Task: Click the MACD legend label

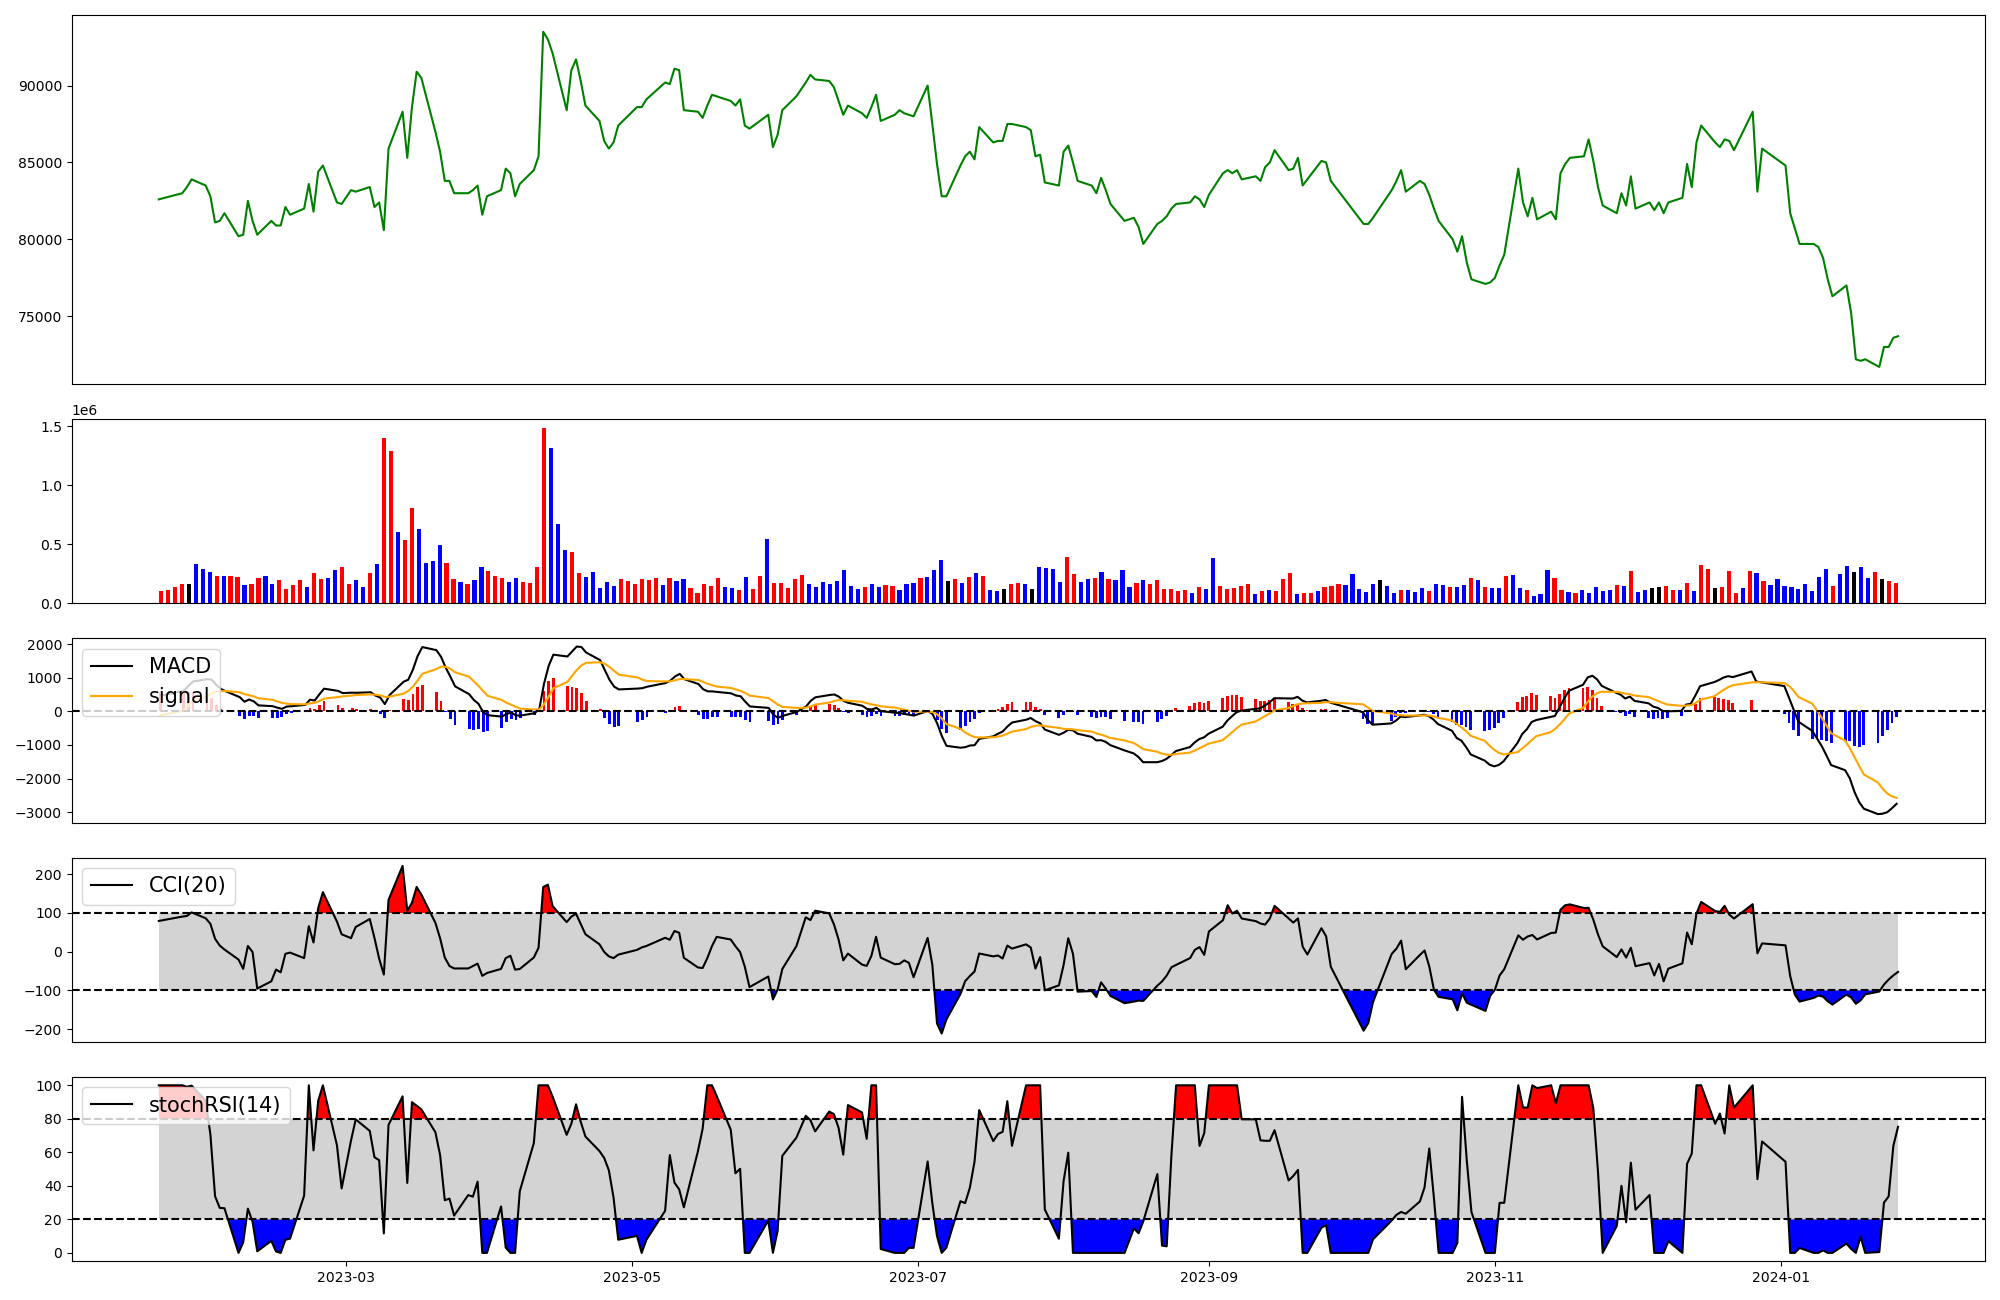Action: (x=179, y=666)
